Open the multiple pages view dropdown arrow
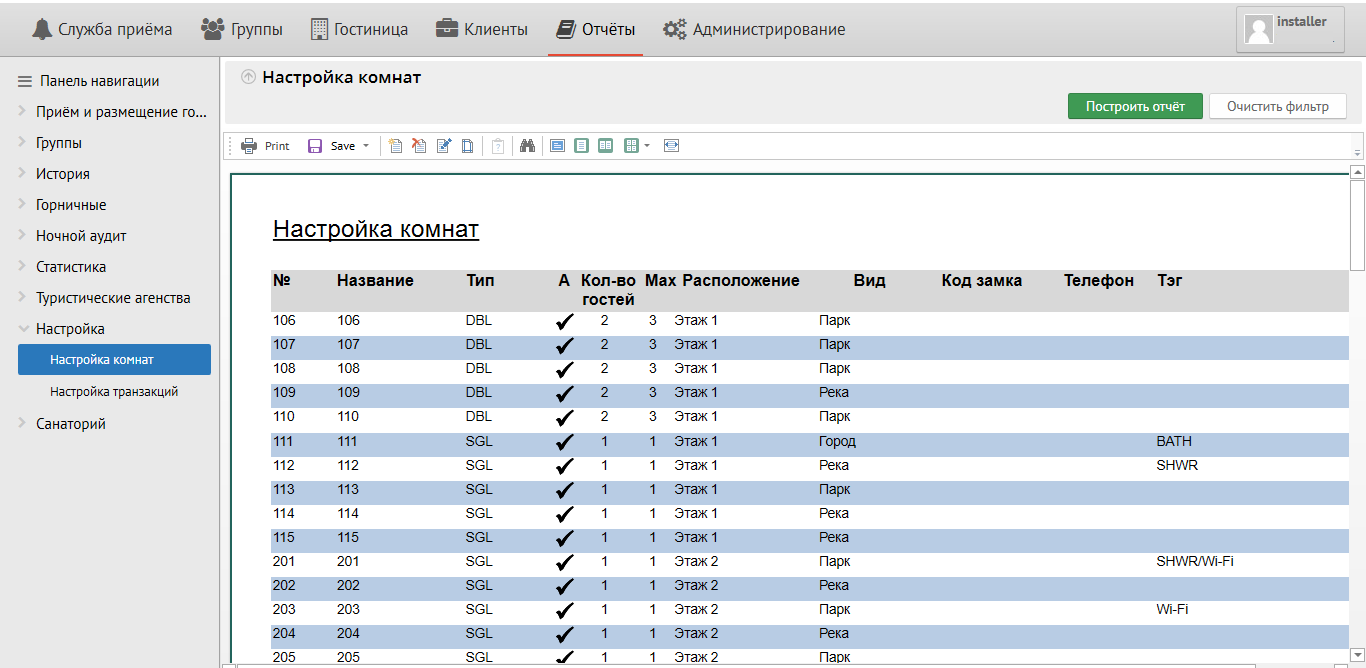This screenshot has height=668, width=1366. coord(647,146)
